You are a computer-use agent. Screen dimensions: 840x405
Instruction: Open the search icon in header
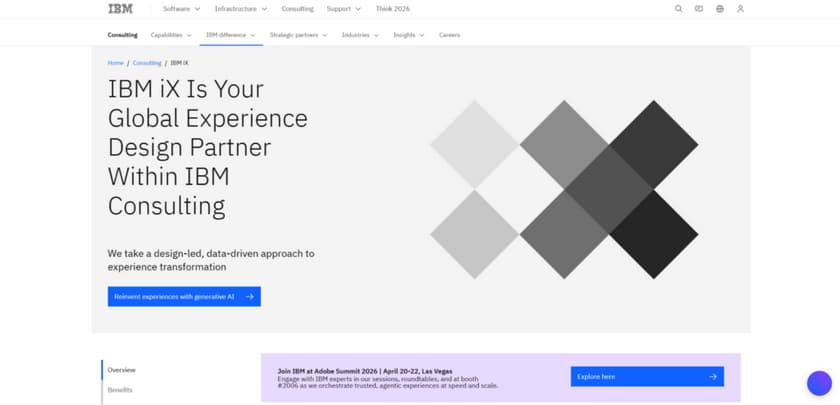(678, 9)
